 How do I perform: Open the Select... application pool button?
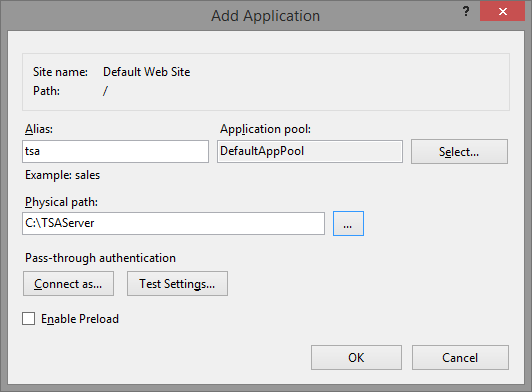[459, 151]
